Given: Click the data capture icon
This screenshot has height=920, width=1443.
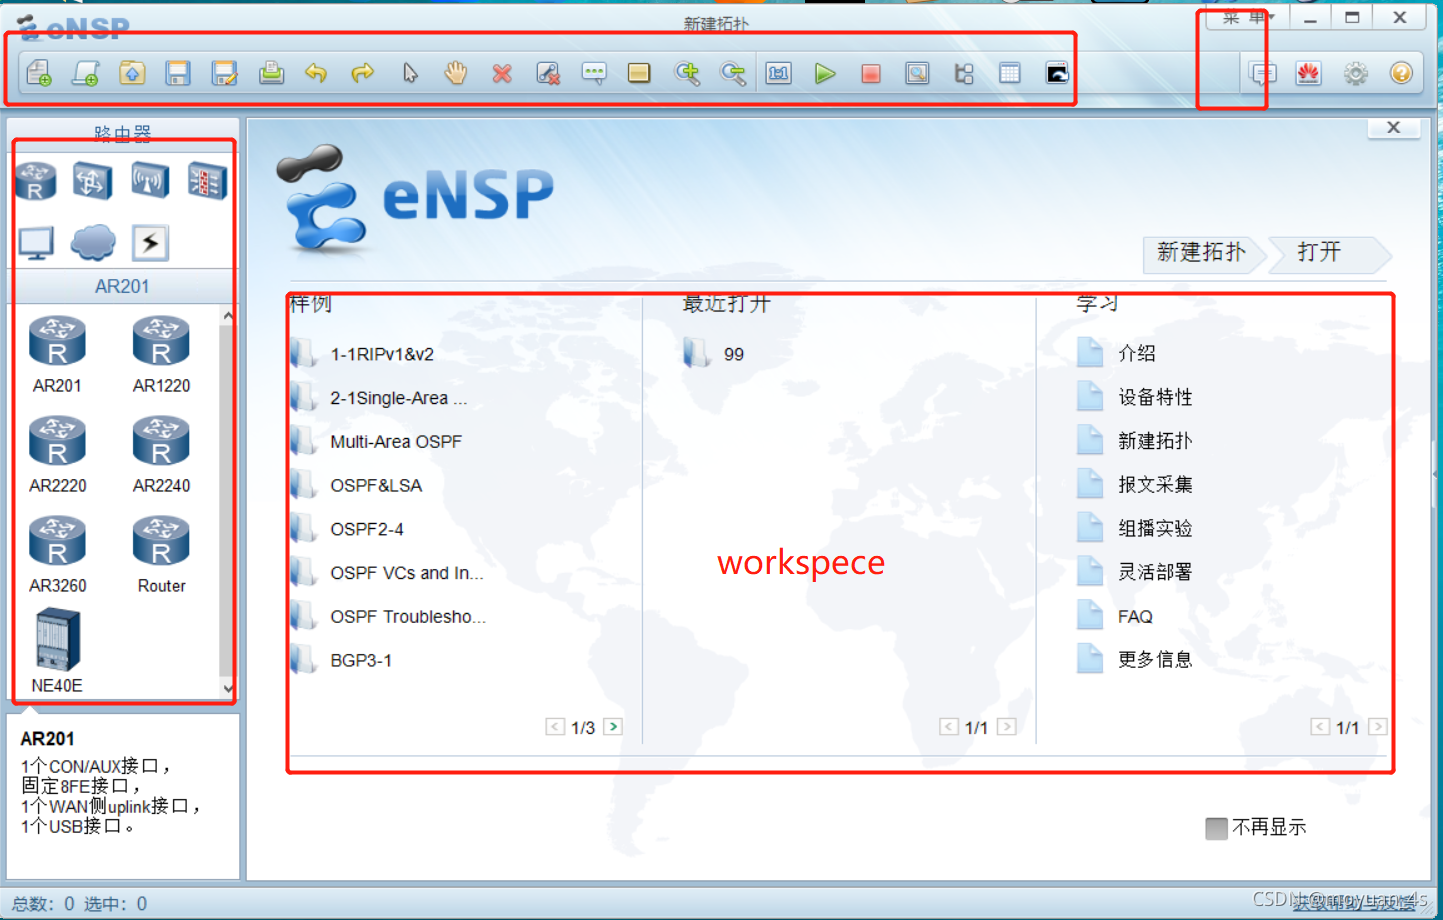Looking at the screenshot, I should coord(917,73).
